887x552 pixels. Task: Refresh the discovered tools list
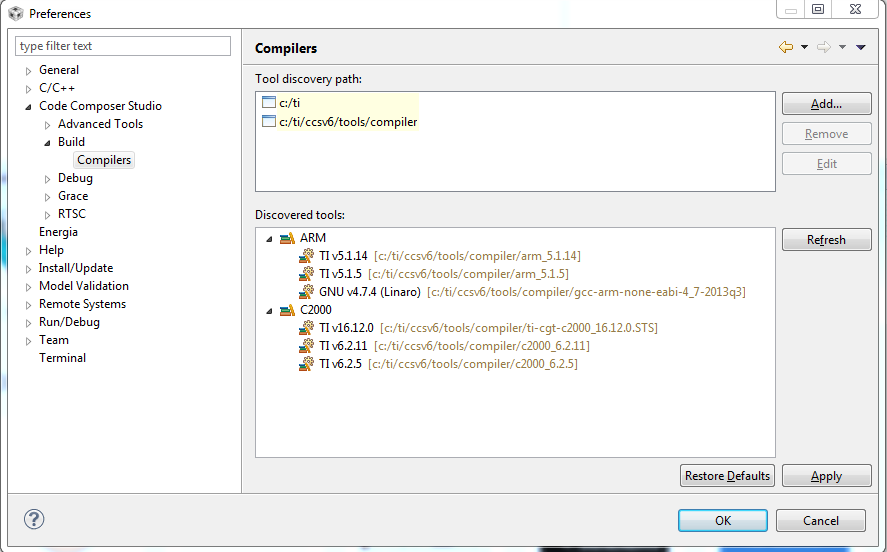(x=826, y=239)
